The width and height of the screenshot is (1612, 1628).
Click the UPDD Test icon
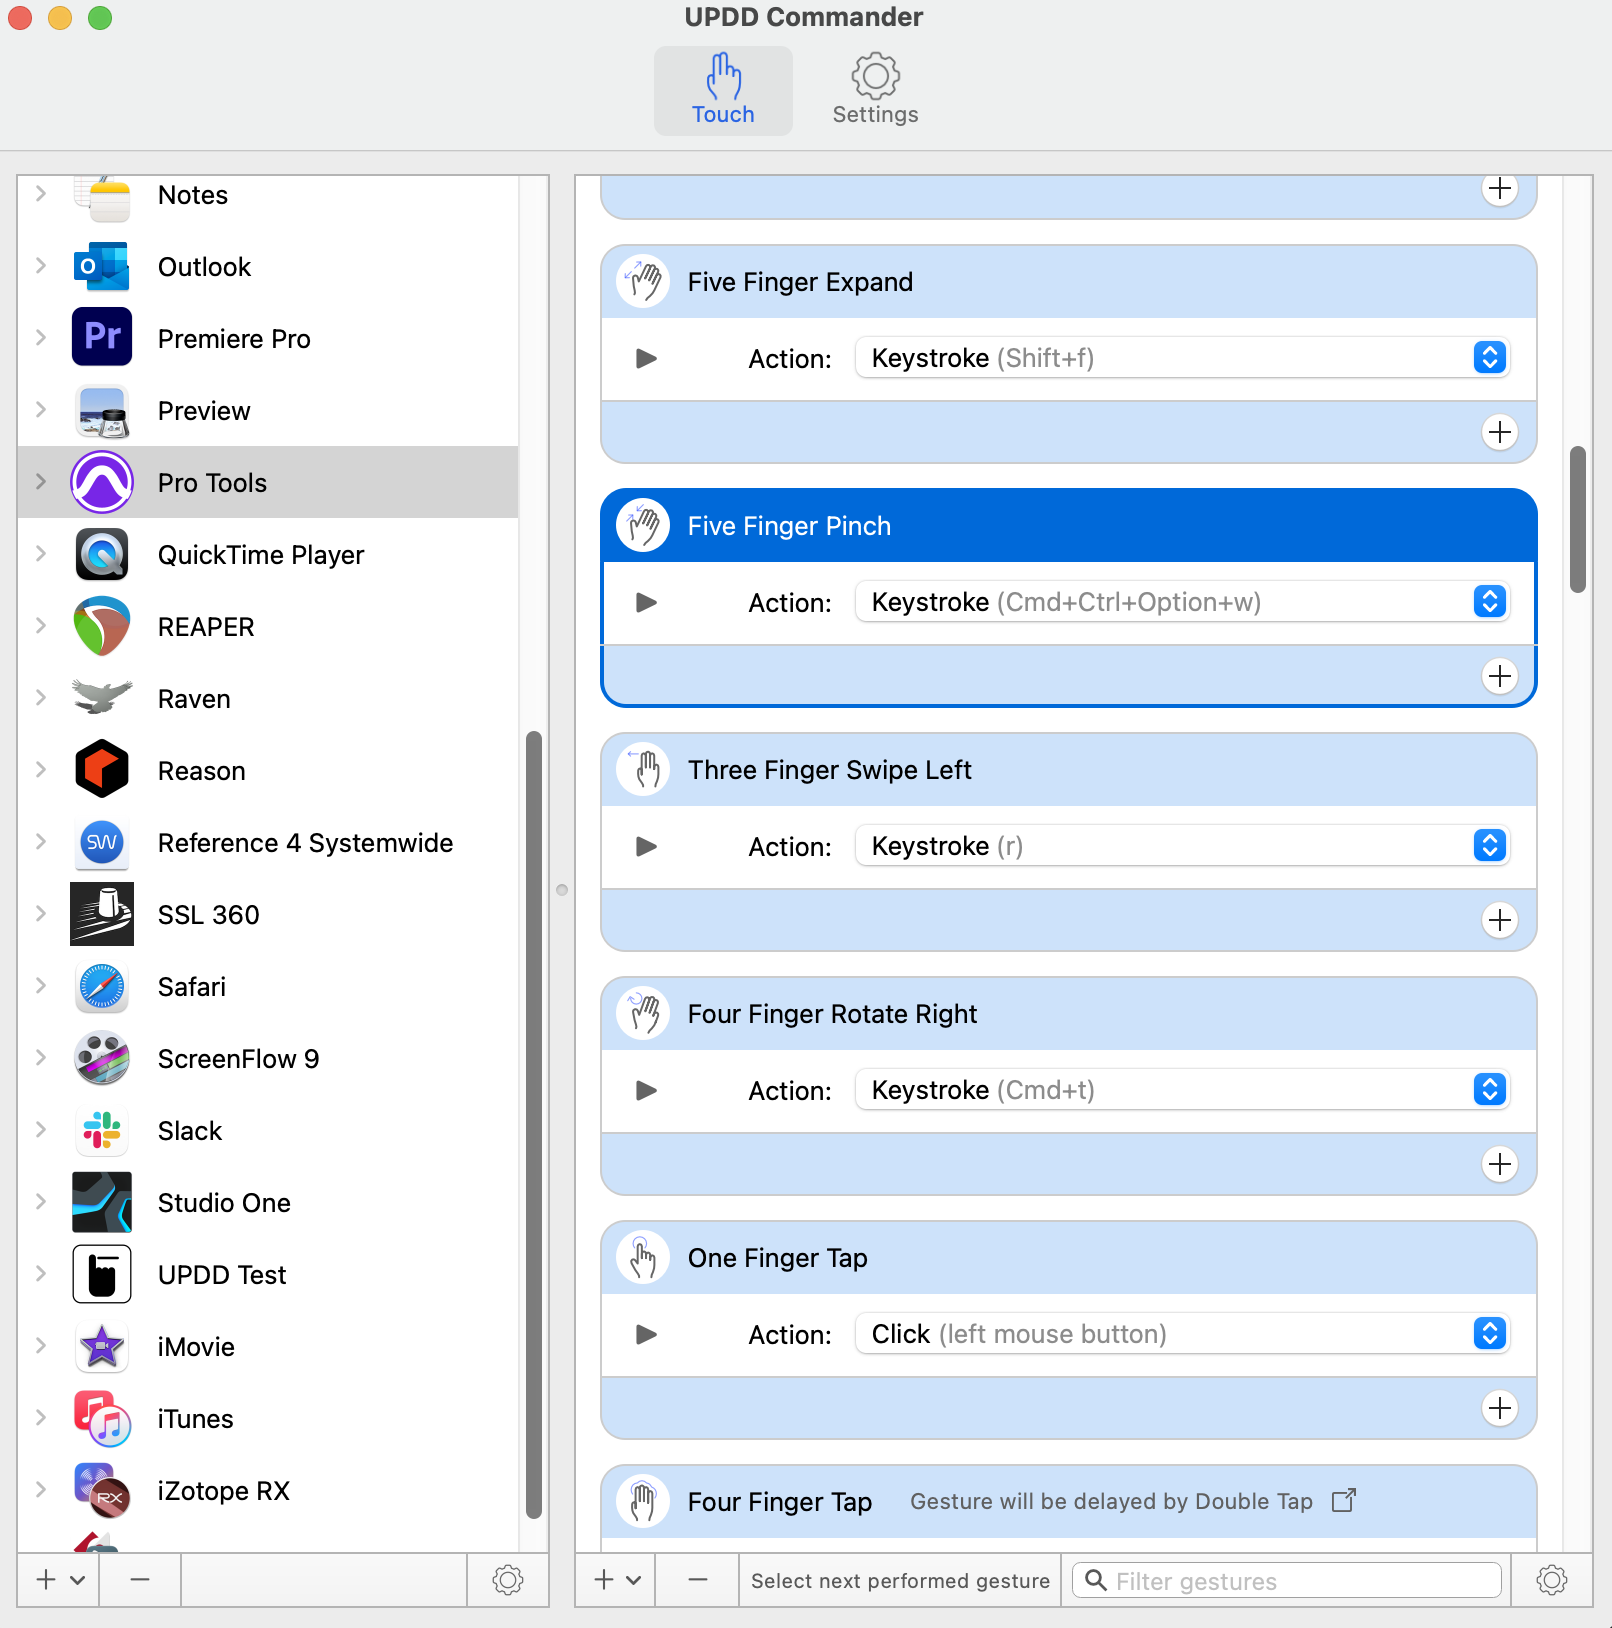pos(102,1274)
